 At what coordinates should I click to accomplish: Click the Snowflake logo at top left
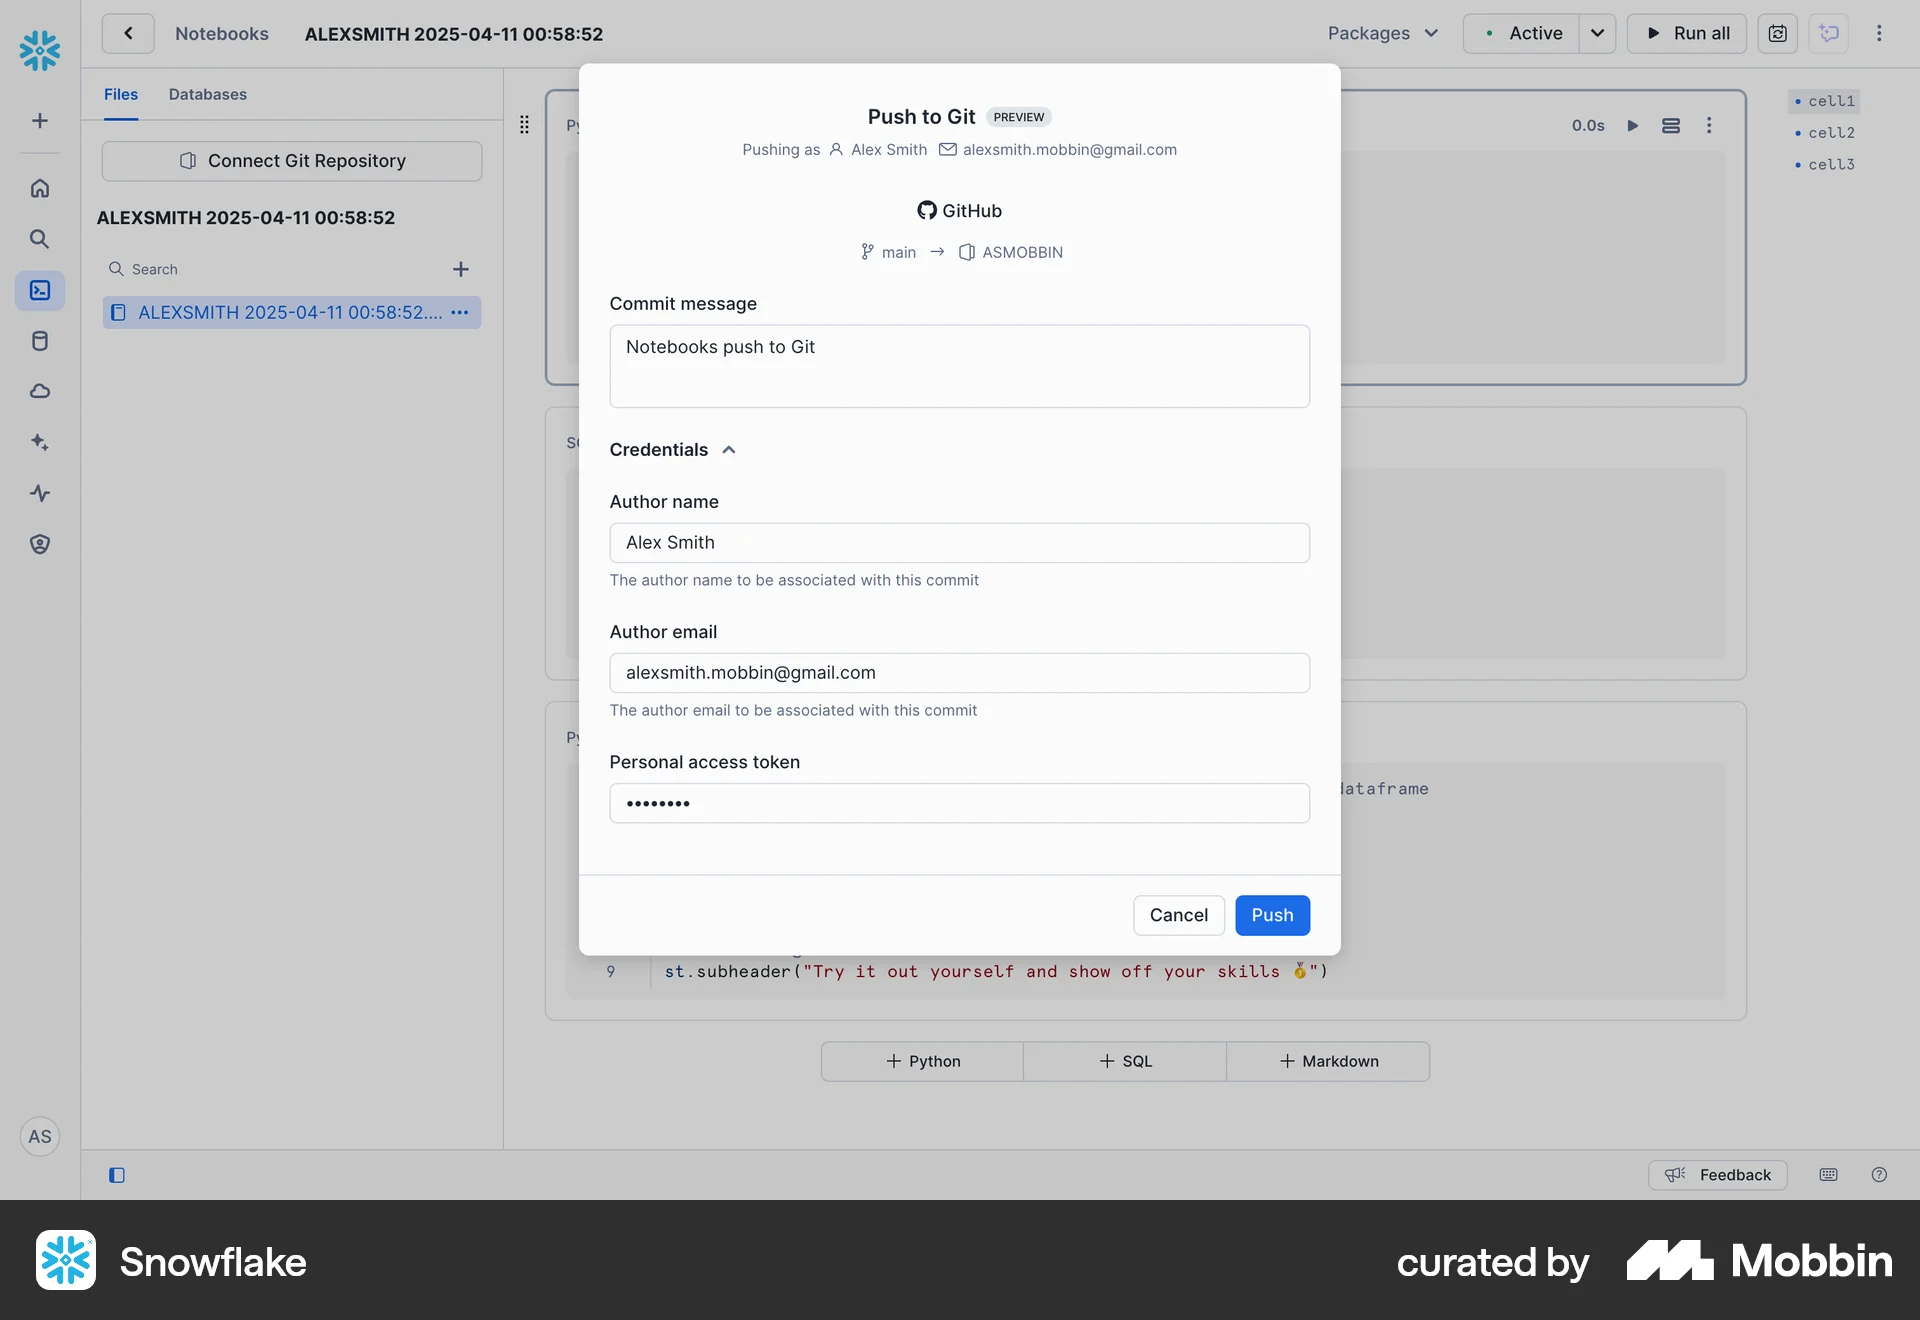39,49
